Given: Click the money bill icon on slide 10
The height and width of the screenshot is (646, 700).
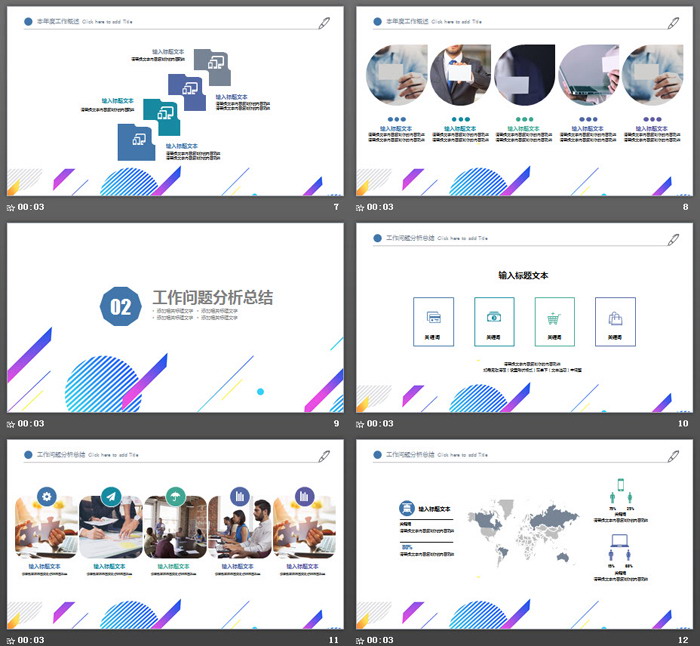Looking at the screenshot, I should pyautogui.click(x=494, y=318).
